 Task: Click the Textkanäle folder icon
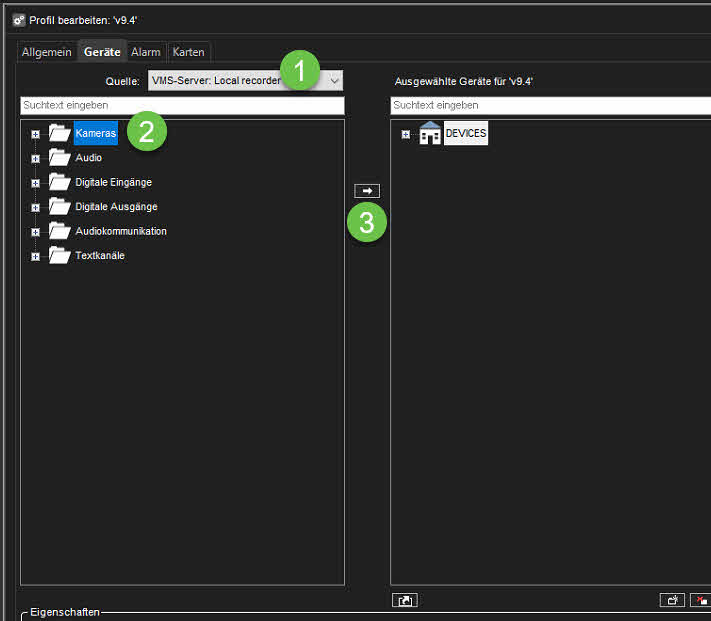[x=59, y=256]
